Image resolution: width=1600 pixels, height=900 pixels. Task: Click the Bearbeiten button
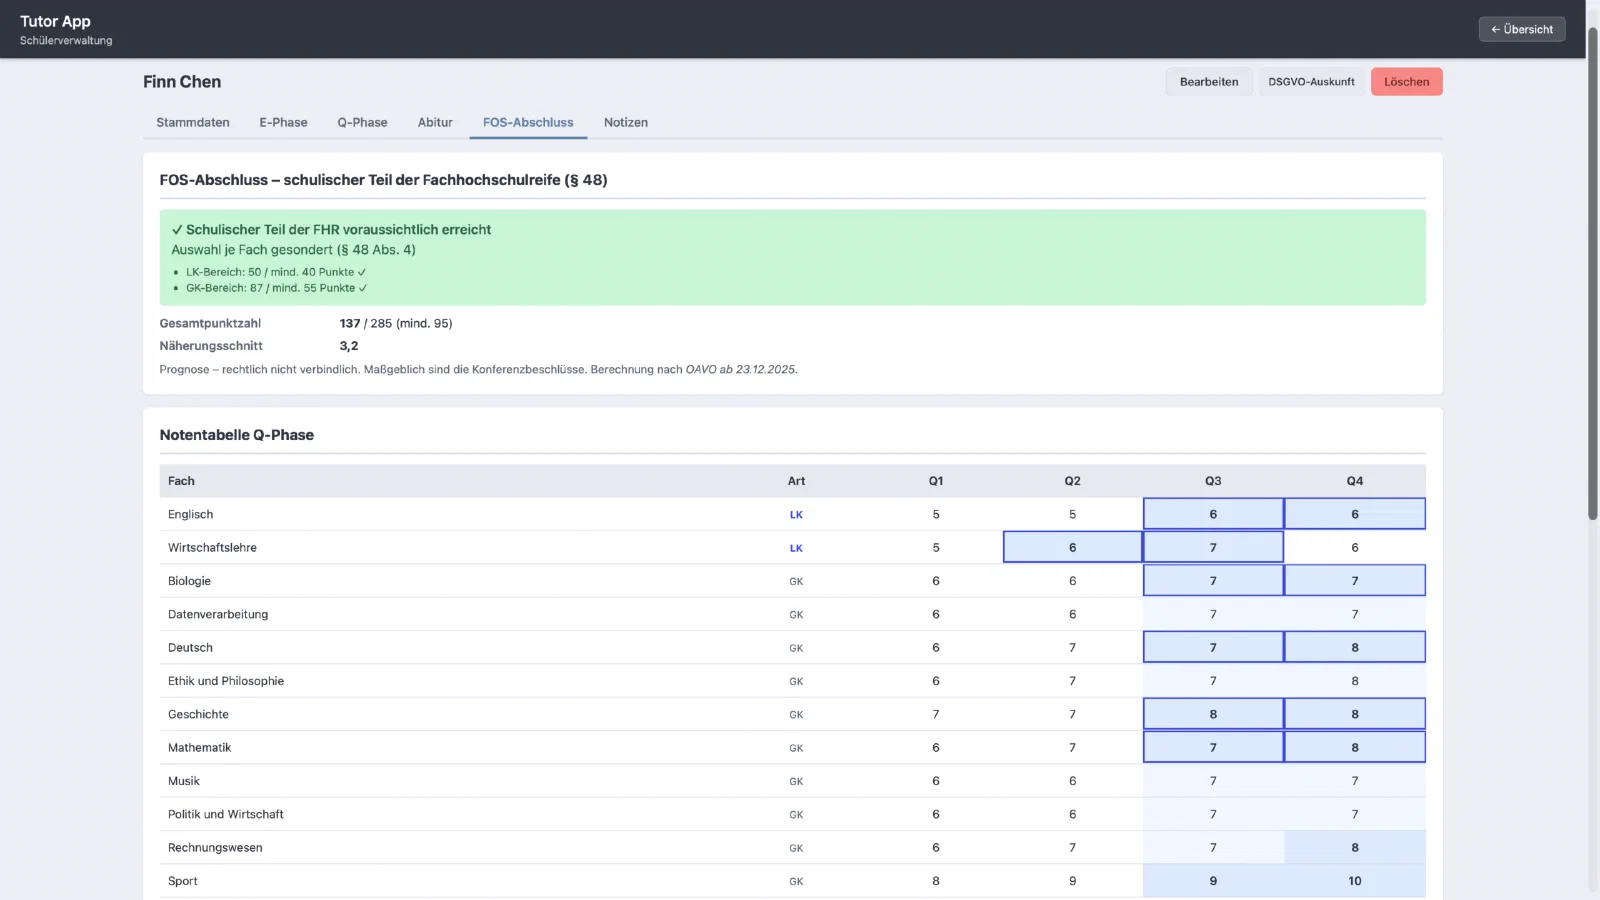(1209, 82)
